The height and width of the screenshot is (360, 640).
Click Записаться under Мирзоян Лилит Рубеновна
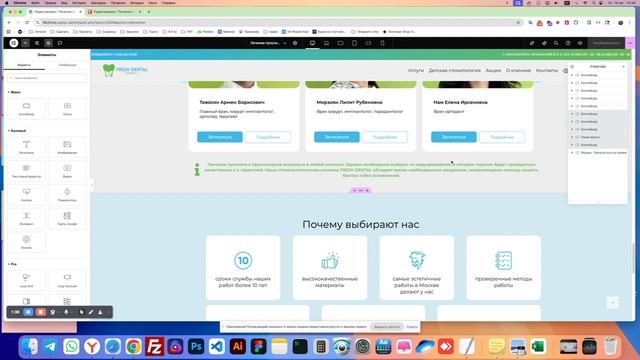[337, 137]
